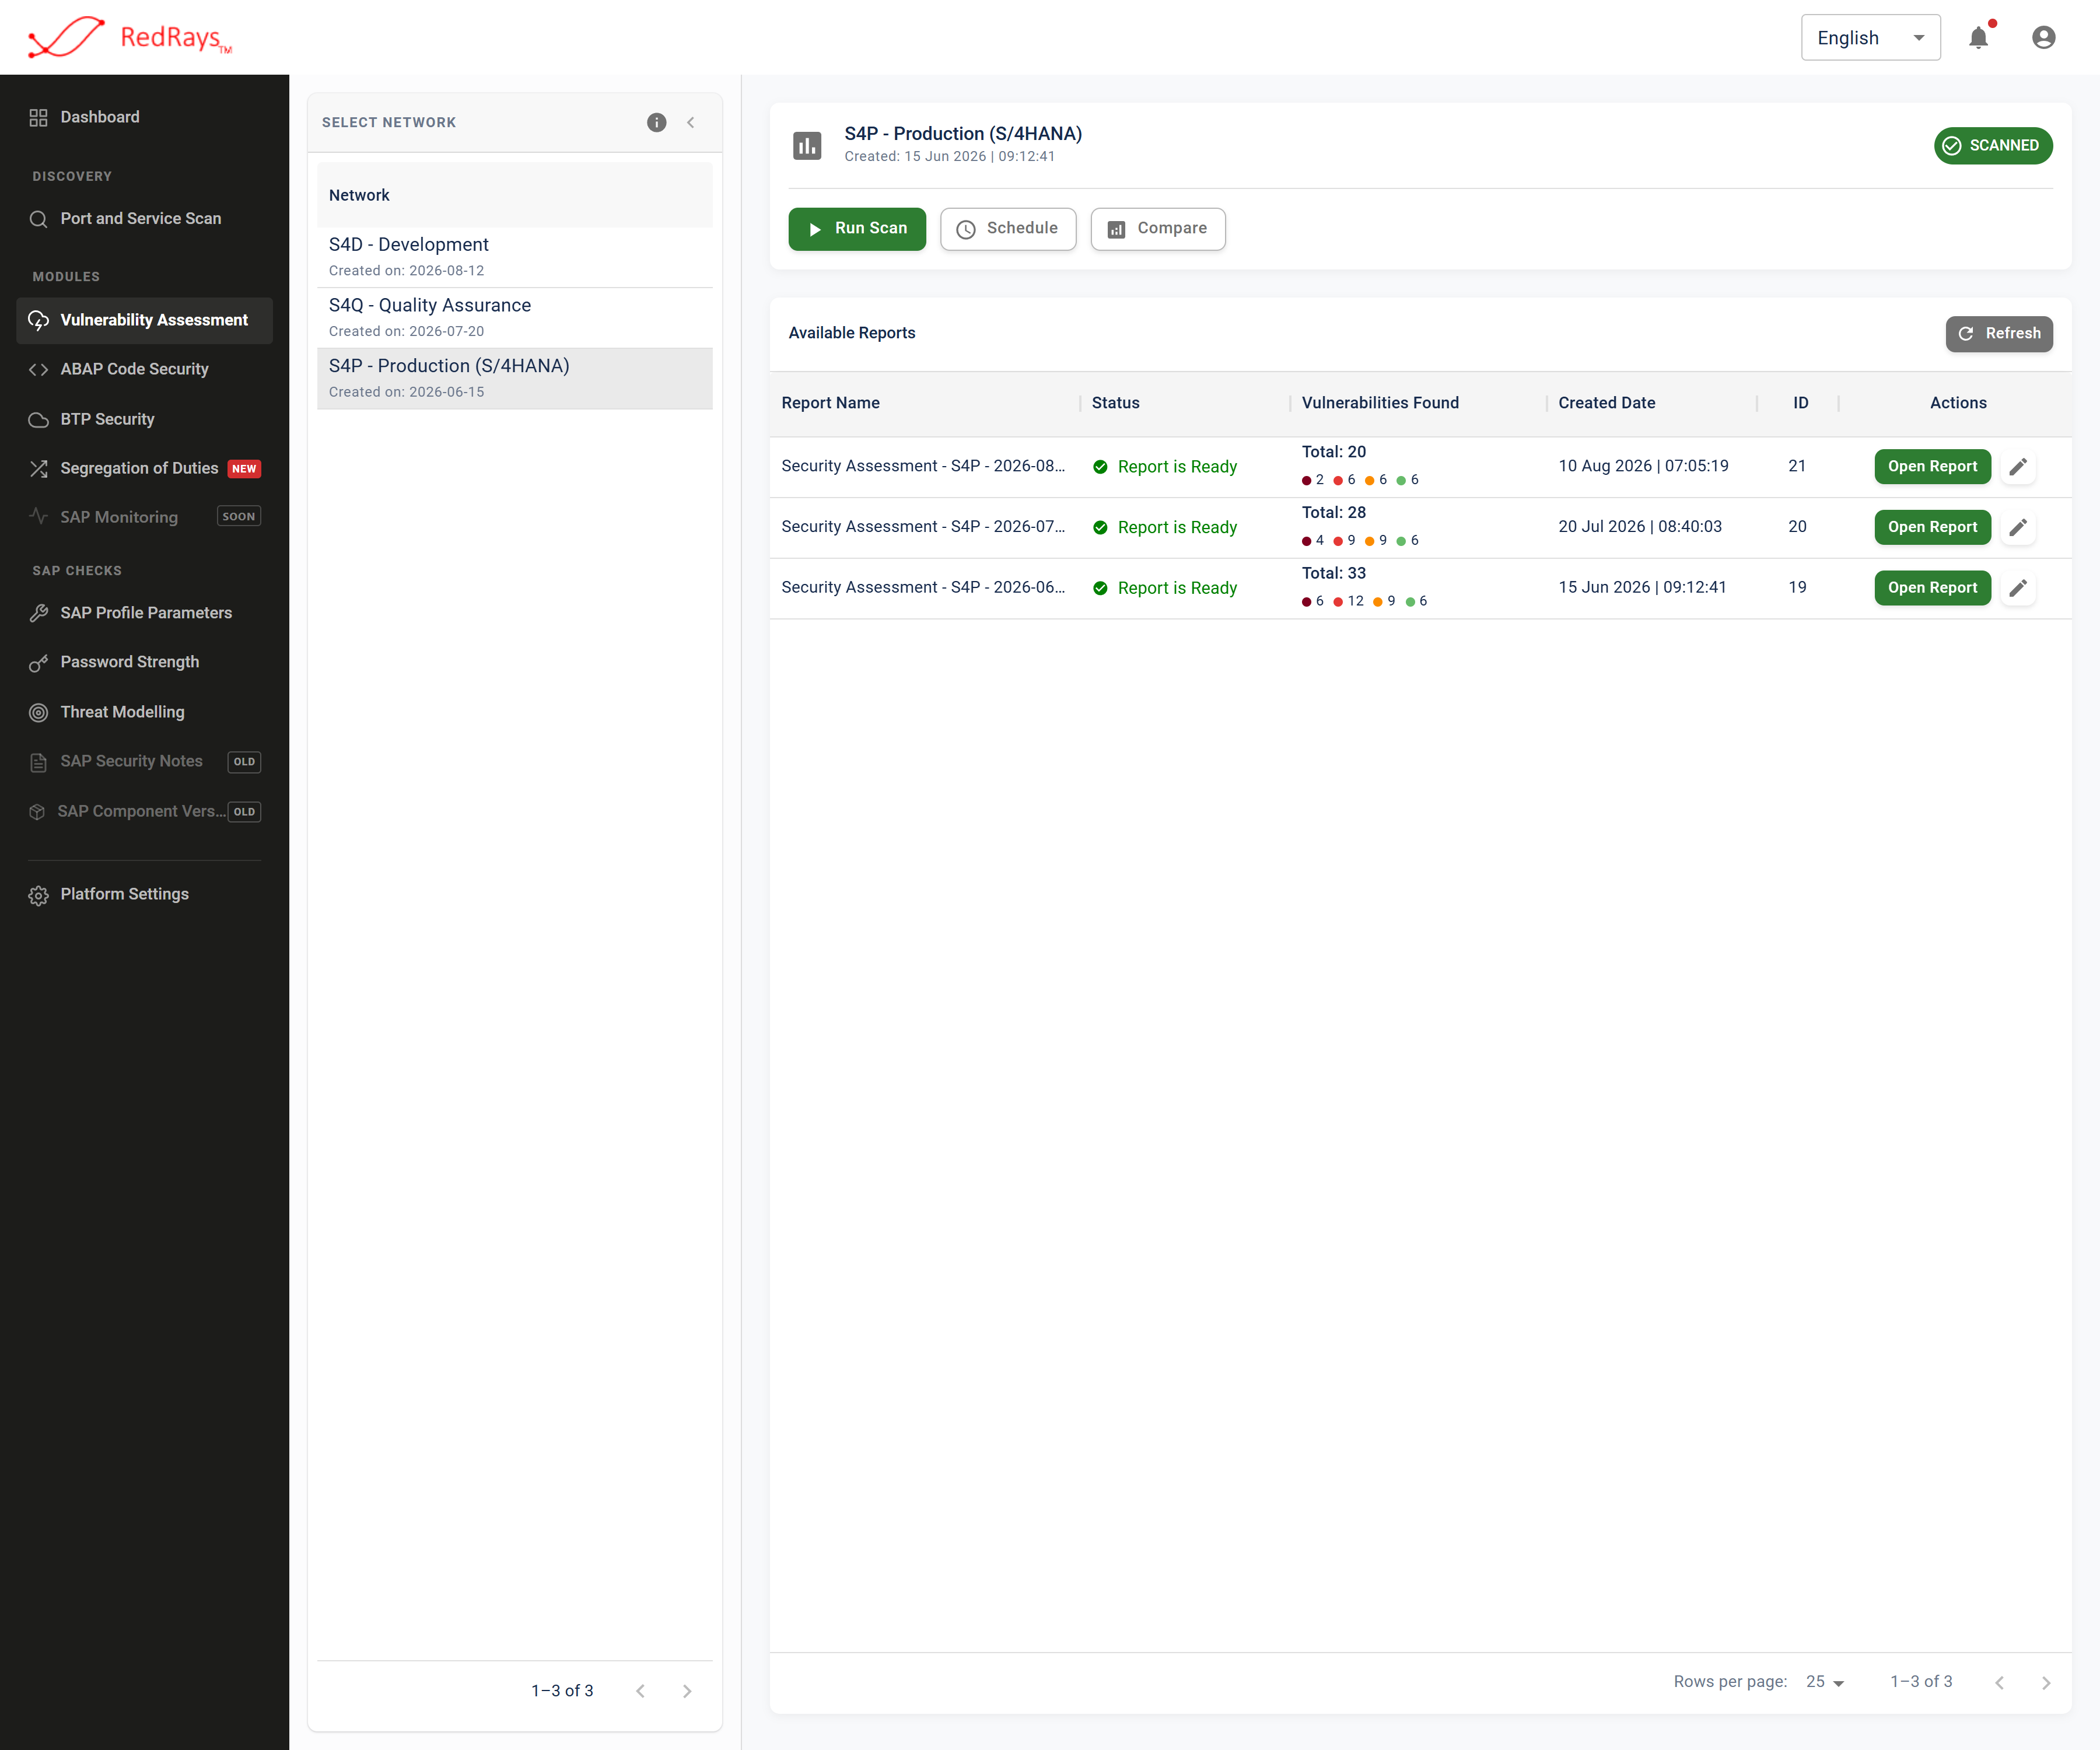This screenshot has width=2100, height=1750.
Task: Open the user account profile icon
Action: point(2044,37)
